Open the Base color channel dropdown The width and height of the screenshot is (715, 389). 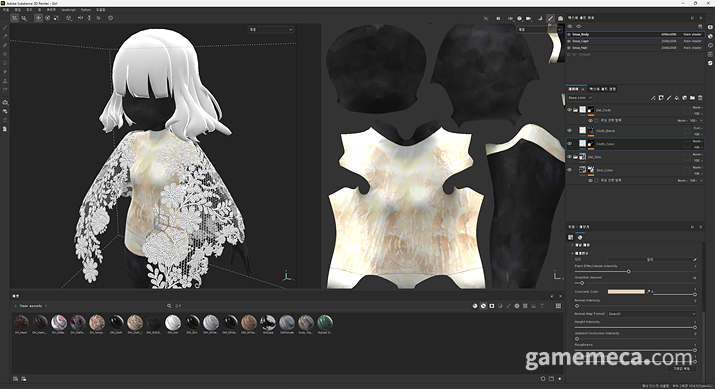pyautogui.click(x=580, y=98)
